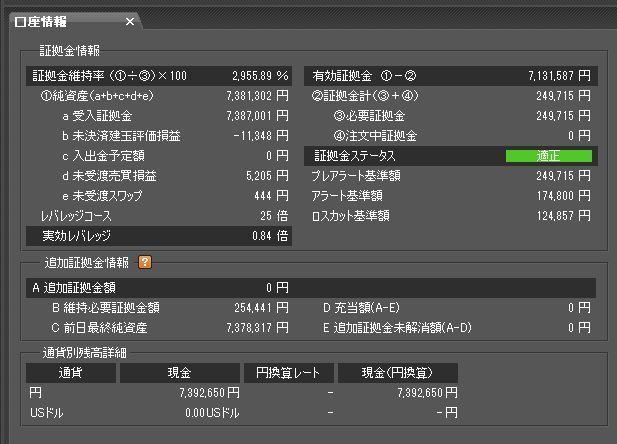Click the ロスカット基準額 label

point(351,215)
